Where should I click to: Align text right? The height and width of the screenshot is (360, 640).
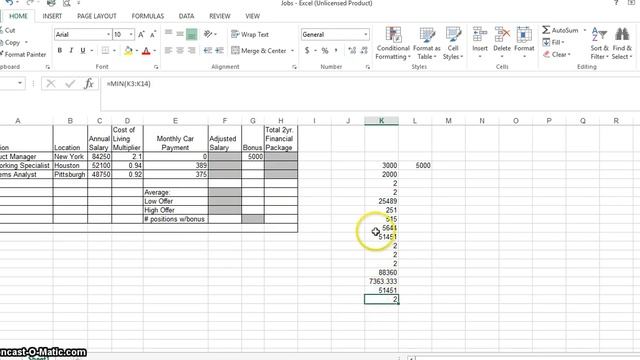point(191,51)
